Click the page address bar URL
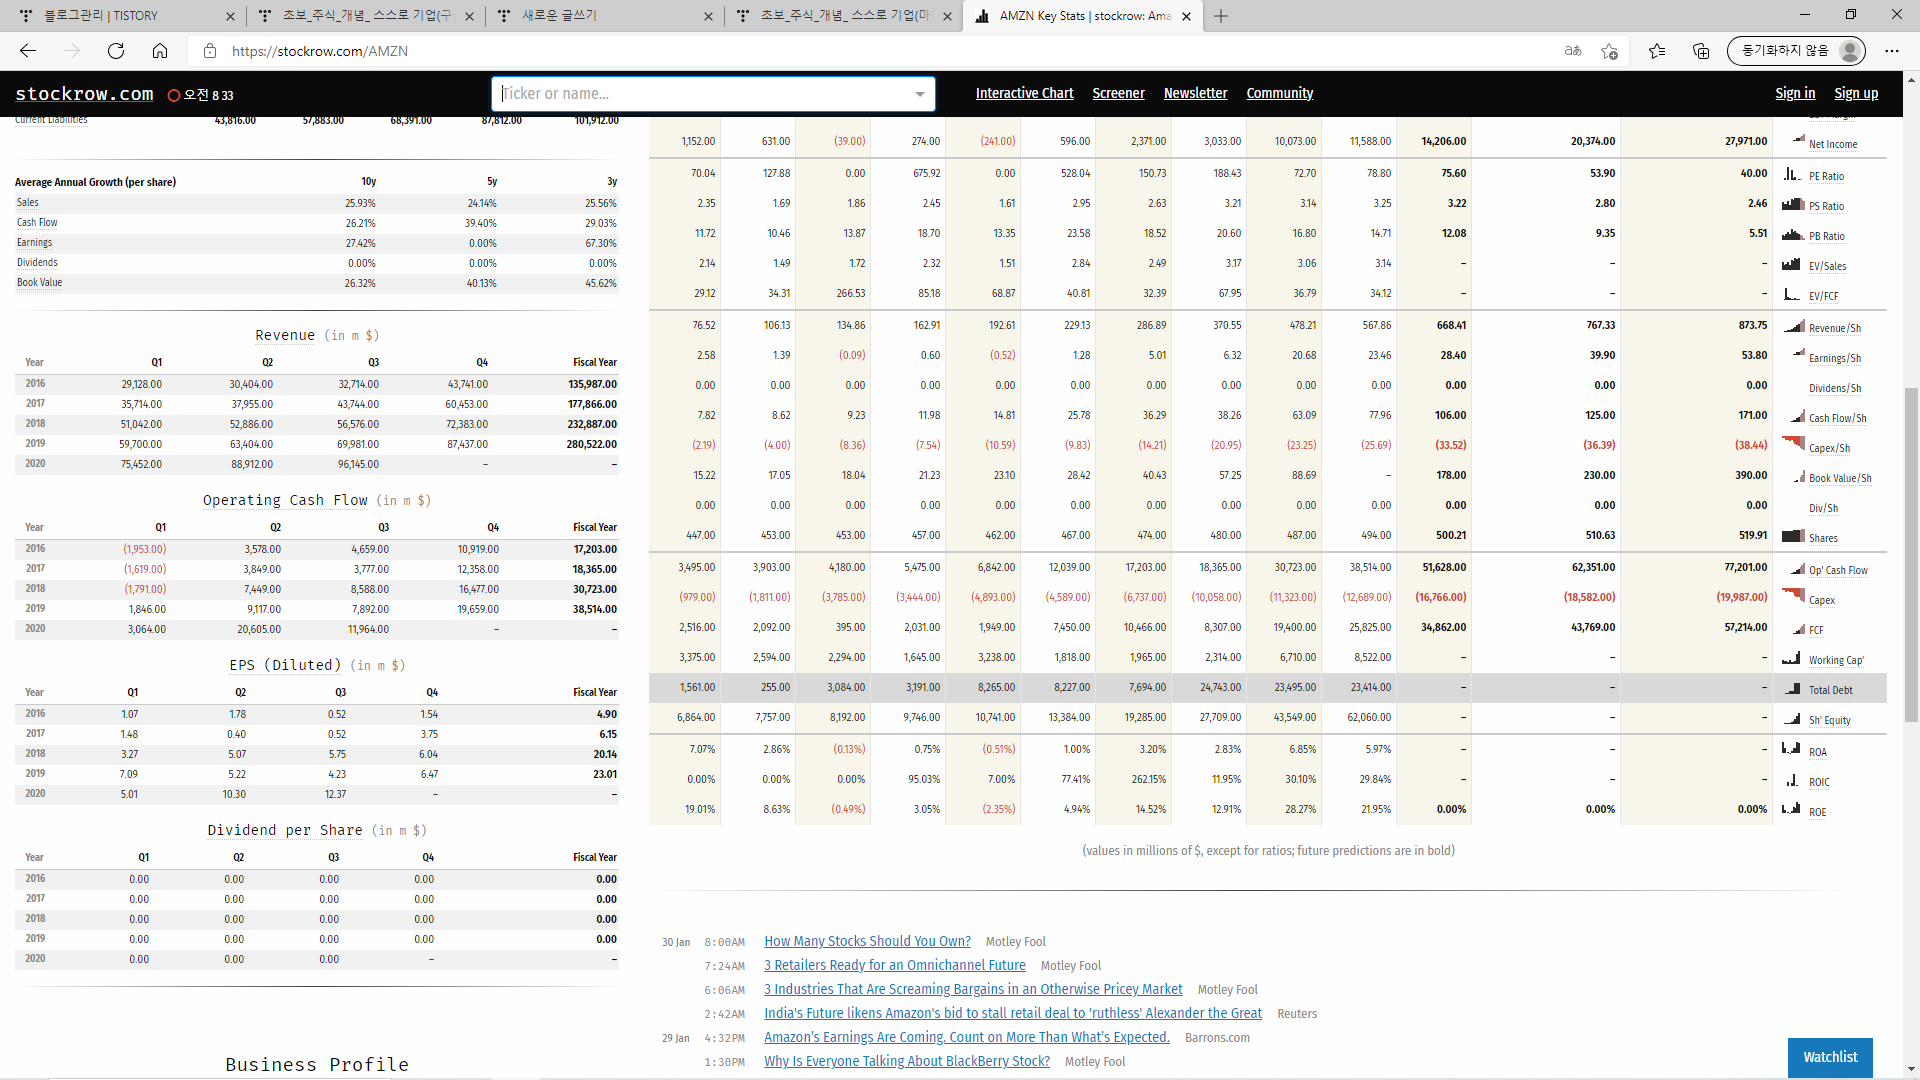This screenshot has width=1920, height=1080. coord(320,51)
